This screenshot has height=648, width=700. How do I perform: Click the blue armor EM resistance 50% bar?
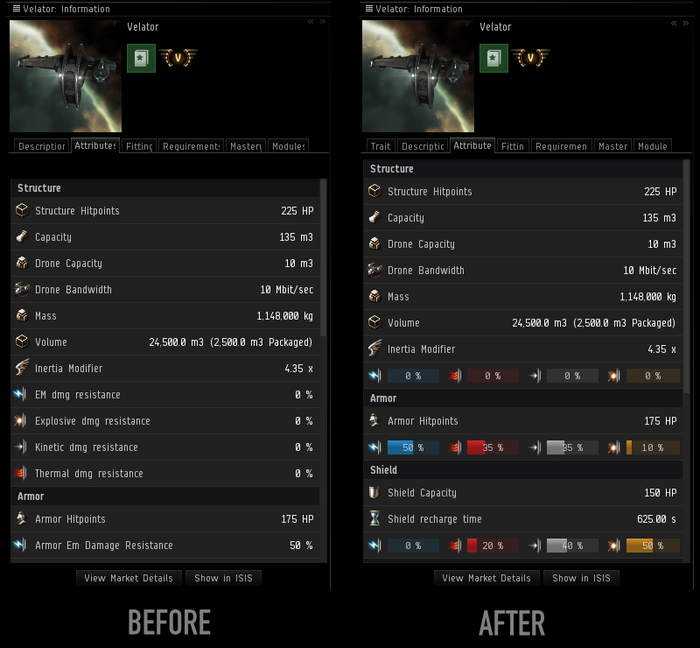(413, 447)
